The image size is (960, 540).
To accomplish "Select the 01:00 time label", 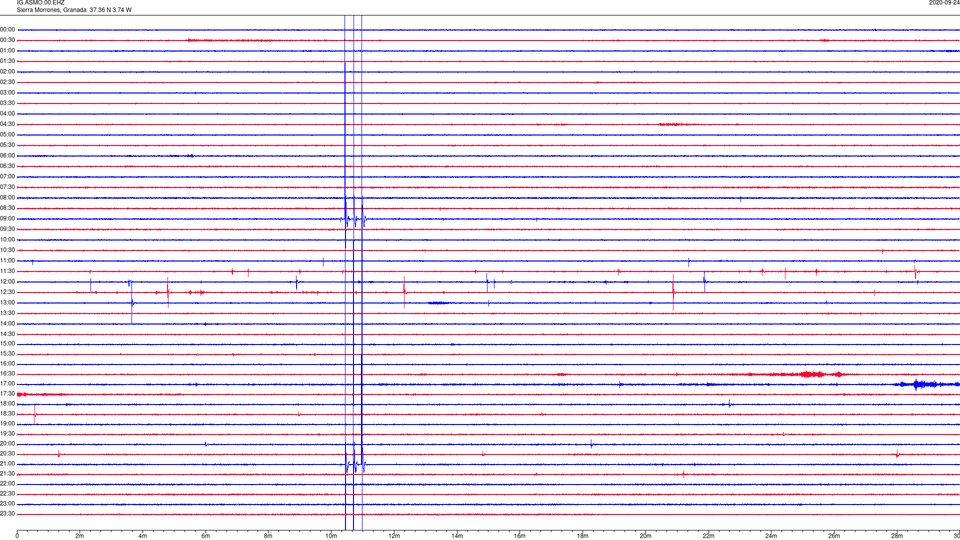I will point(7,50).
